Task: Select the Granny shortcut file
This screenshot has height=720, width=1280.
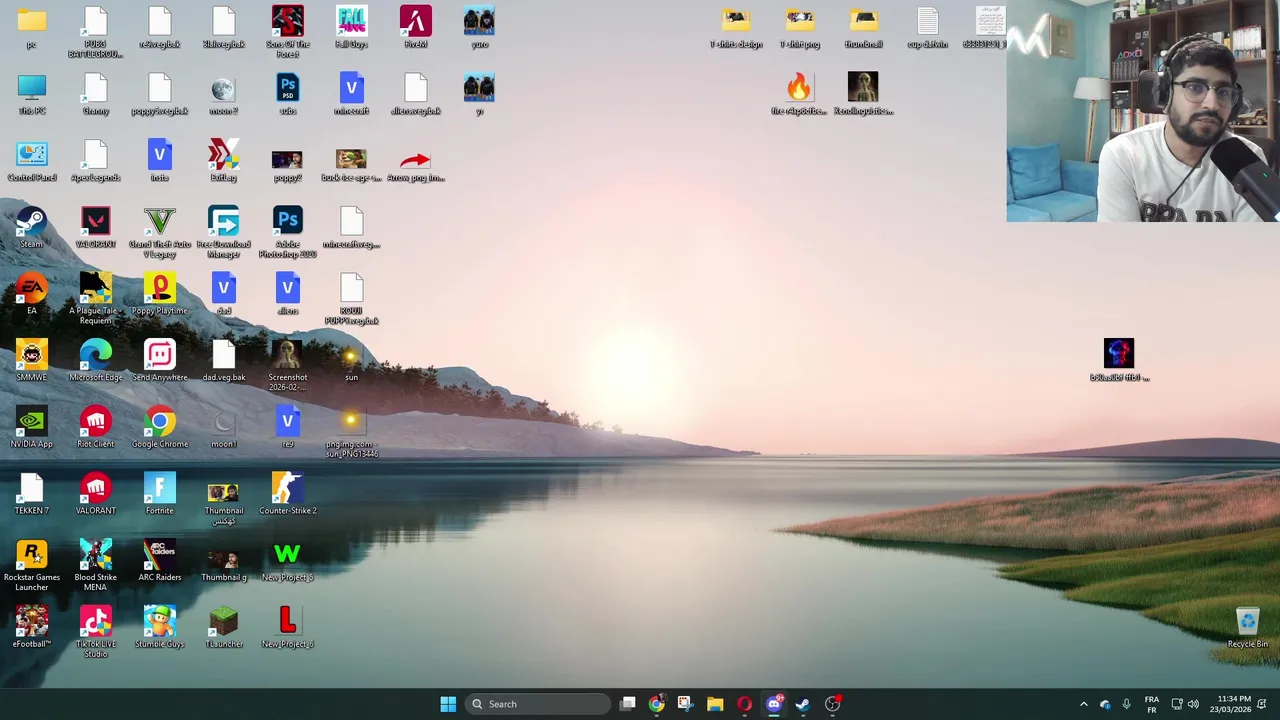Action: (x=96, y=95)
